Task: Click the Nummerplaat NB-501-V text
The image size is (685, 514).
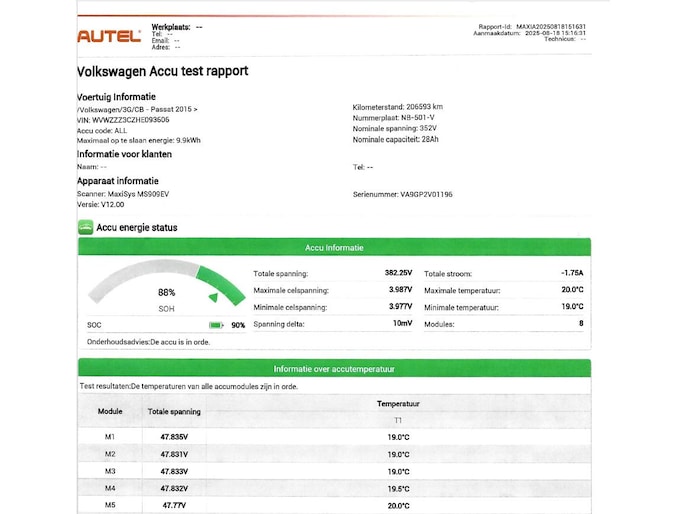Action: (394, 117)
